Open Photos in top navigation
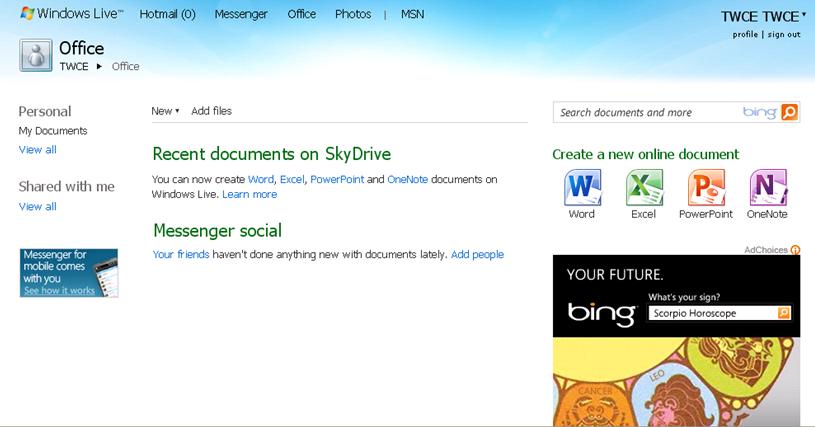815x427 pixels. 353,15
